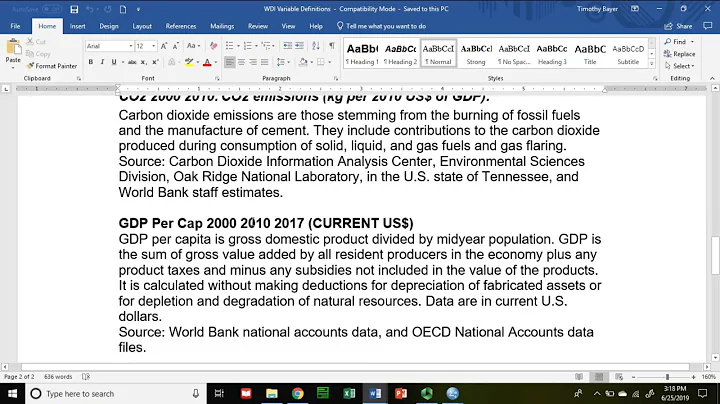Switch to the Design tab
720x404 pixels.
pyautogui.click(x=109, y=26)
